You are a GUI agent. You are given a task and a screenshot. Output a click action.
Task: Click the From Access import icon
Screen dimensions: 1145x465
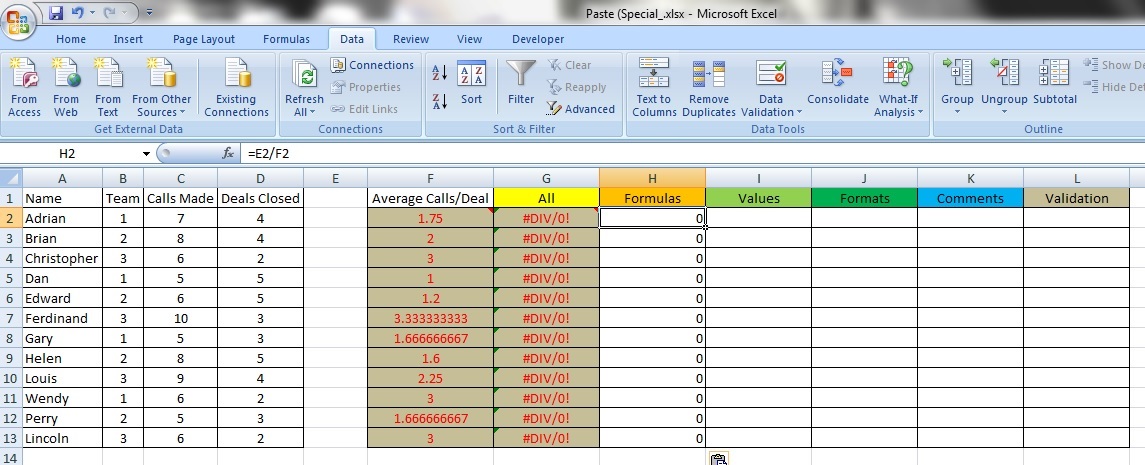coord(24,75)
